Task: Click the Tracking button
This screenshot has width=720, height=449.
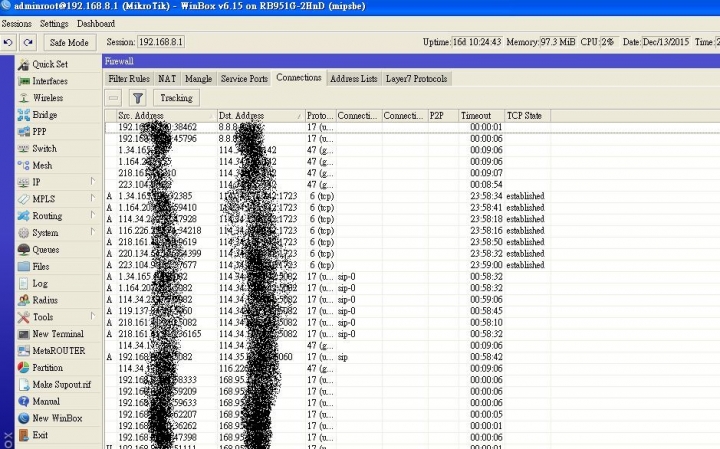Action: coord(176,98)
